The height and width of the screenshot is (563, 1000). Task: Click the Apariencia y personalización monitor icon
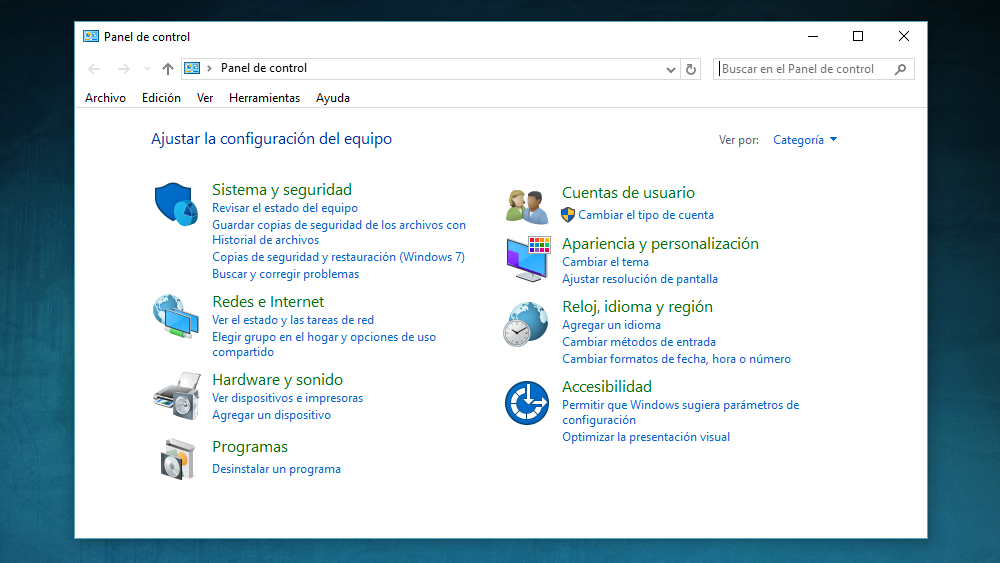pos(528,259)
